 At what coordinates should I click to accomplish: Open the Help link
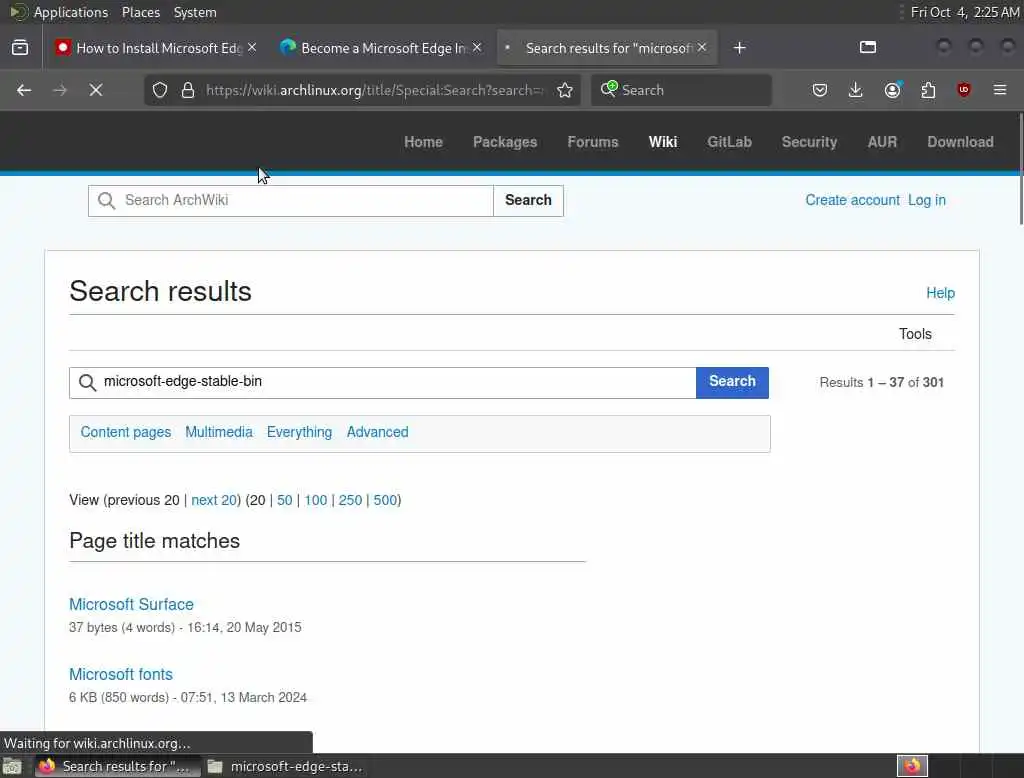(940, 293)
